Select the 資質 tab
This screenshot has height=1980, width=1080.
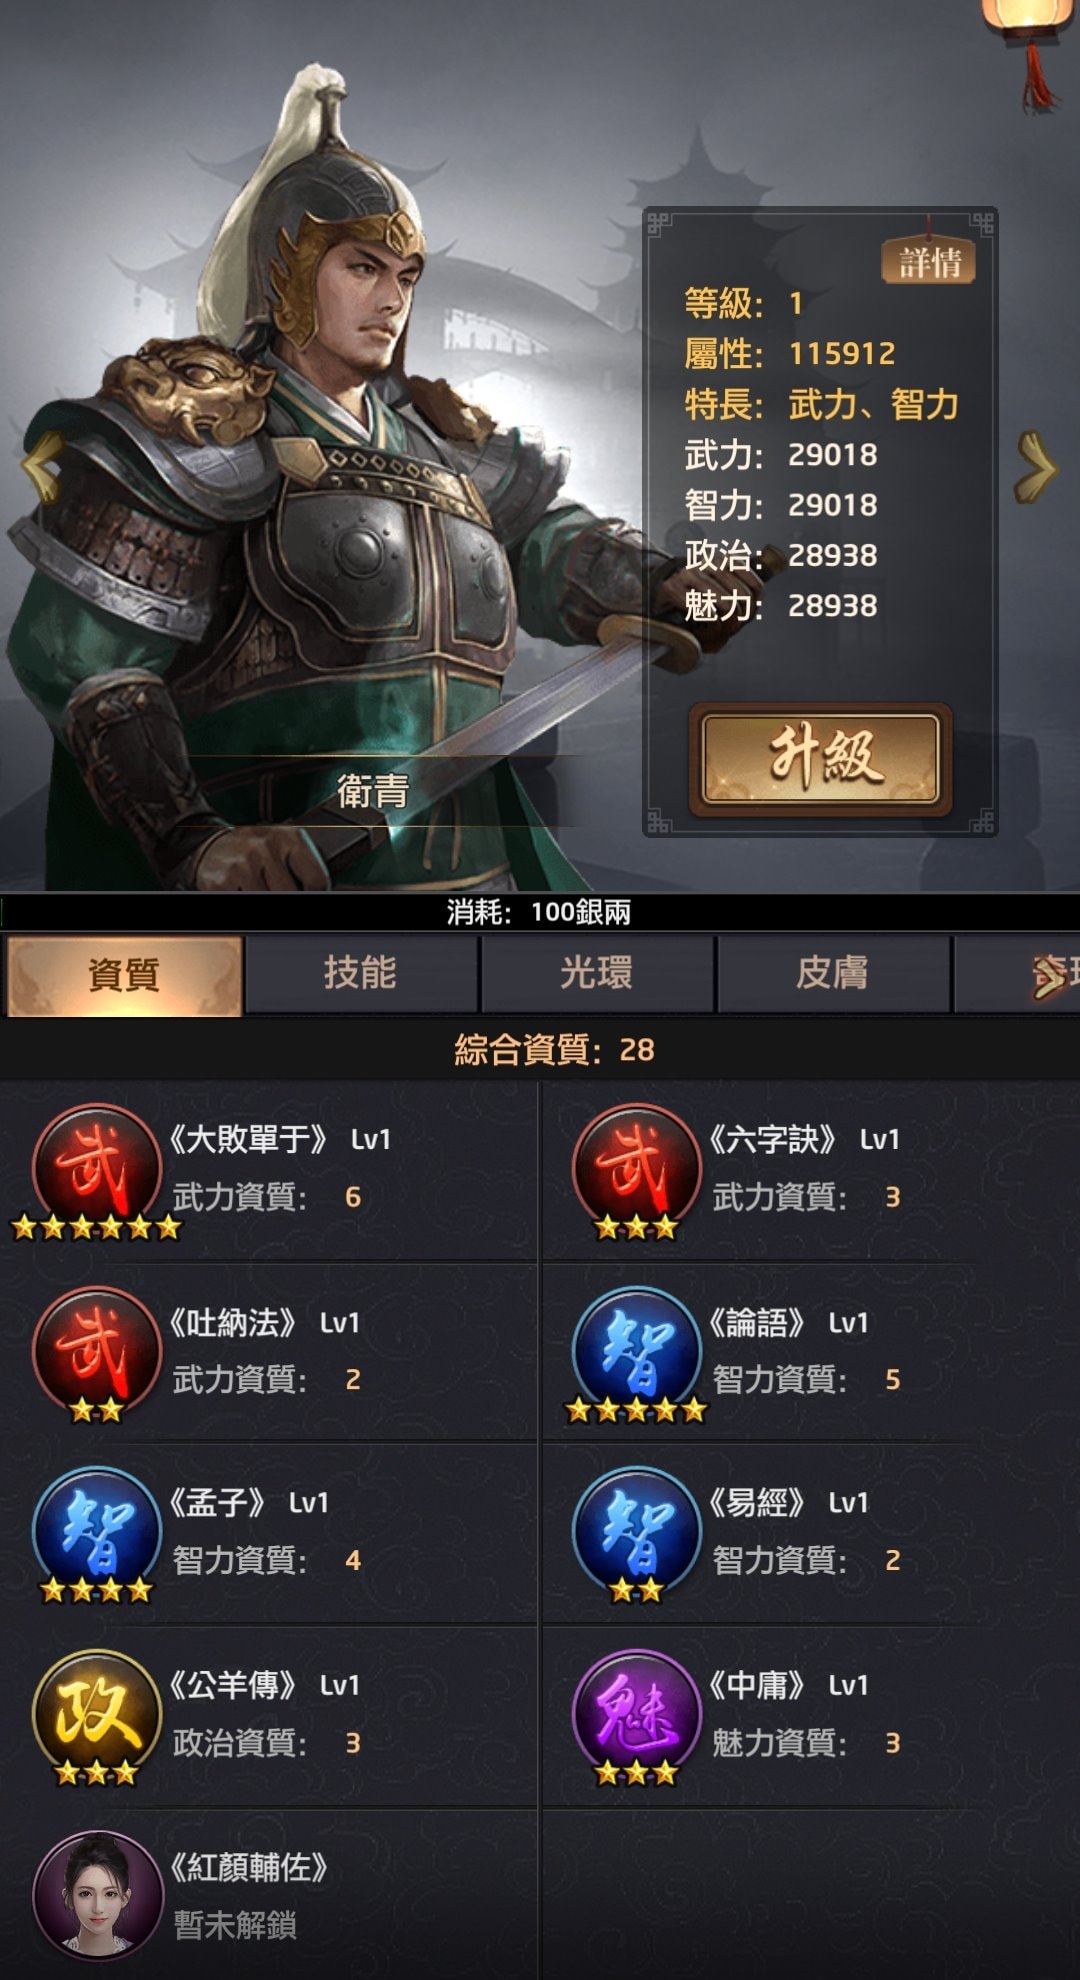pos(124,975)
